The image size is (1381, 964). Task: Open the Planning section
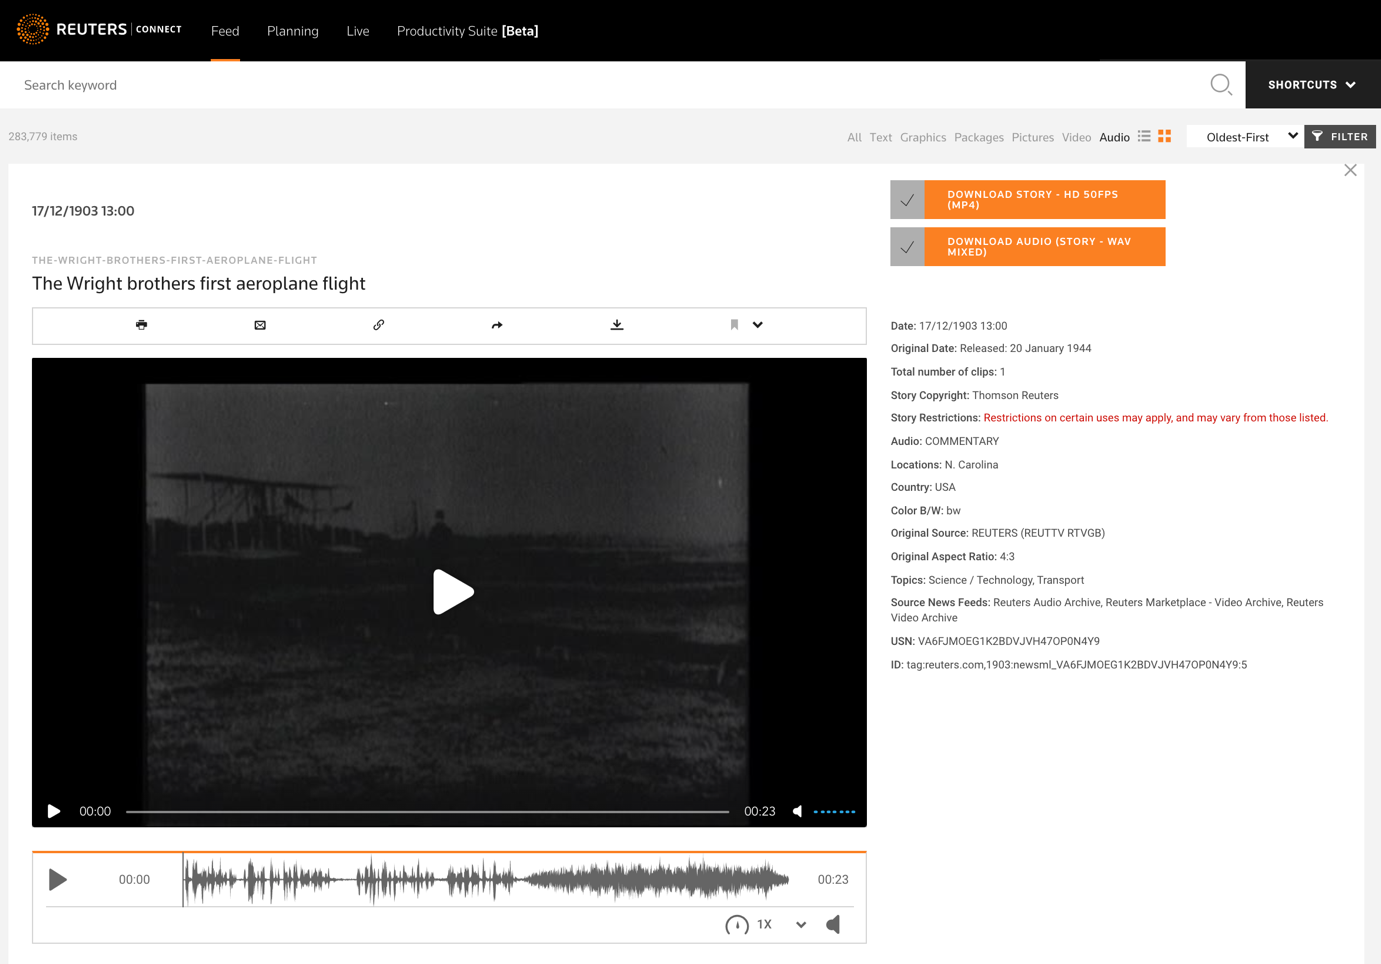(x=292, y=31)
